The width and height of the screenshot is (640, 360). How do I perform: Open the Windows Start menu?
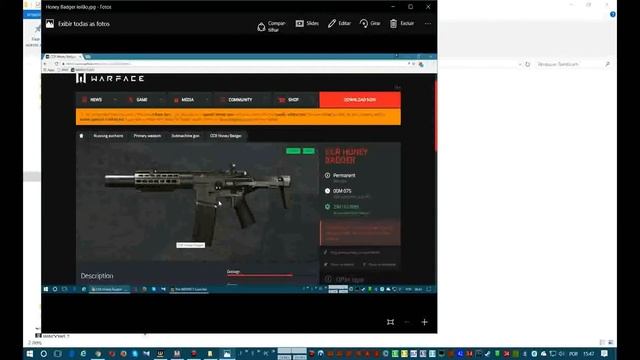tap(30, 354)
